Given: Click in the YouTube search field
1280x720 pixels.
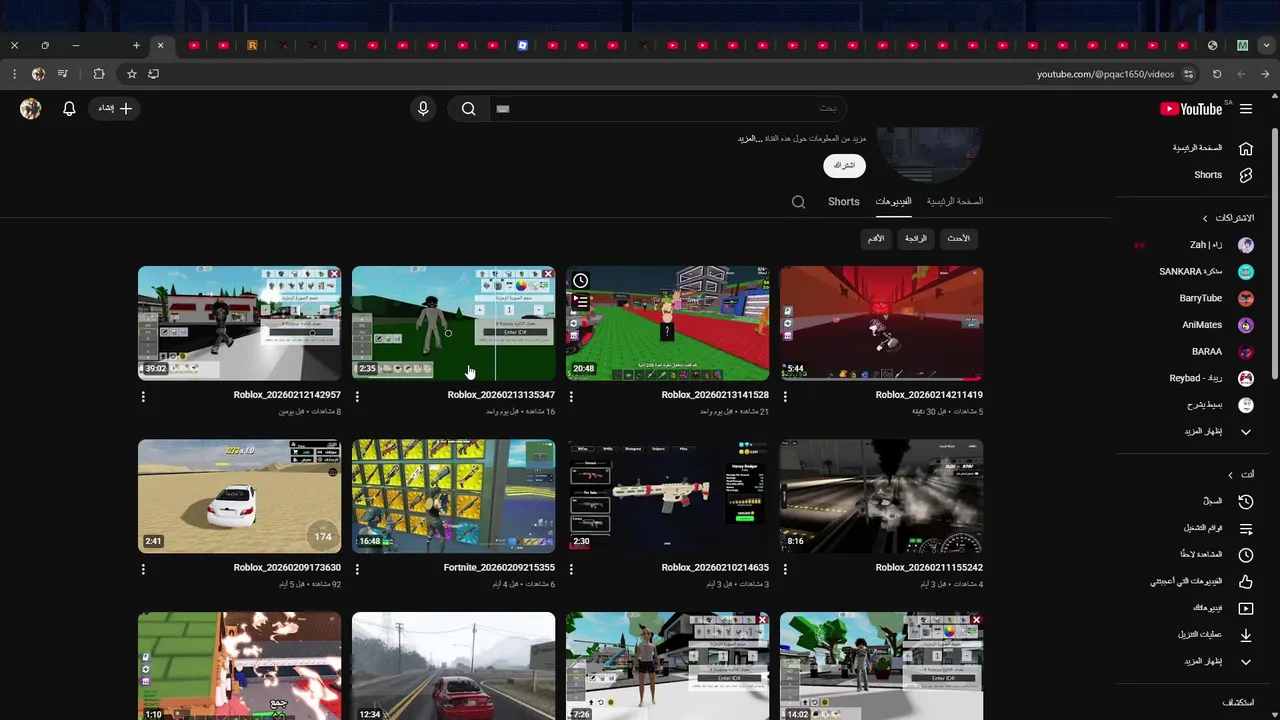Looking at the screenshot, I should click(x=668, y=109).
